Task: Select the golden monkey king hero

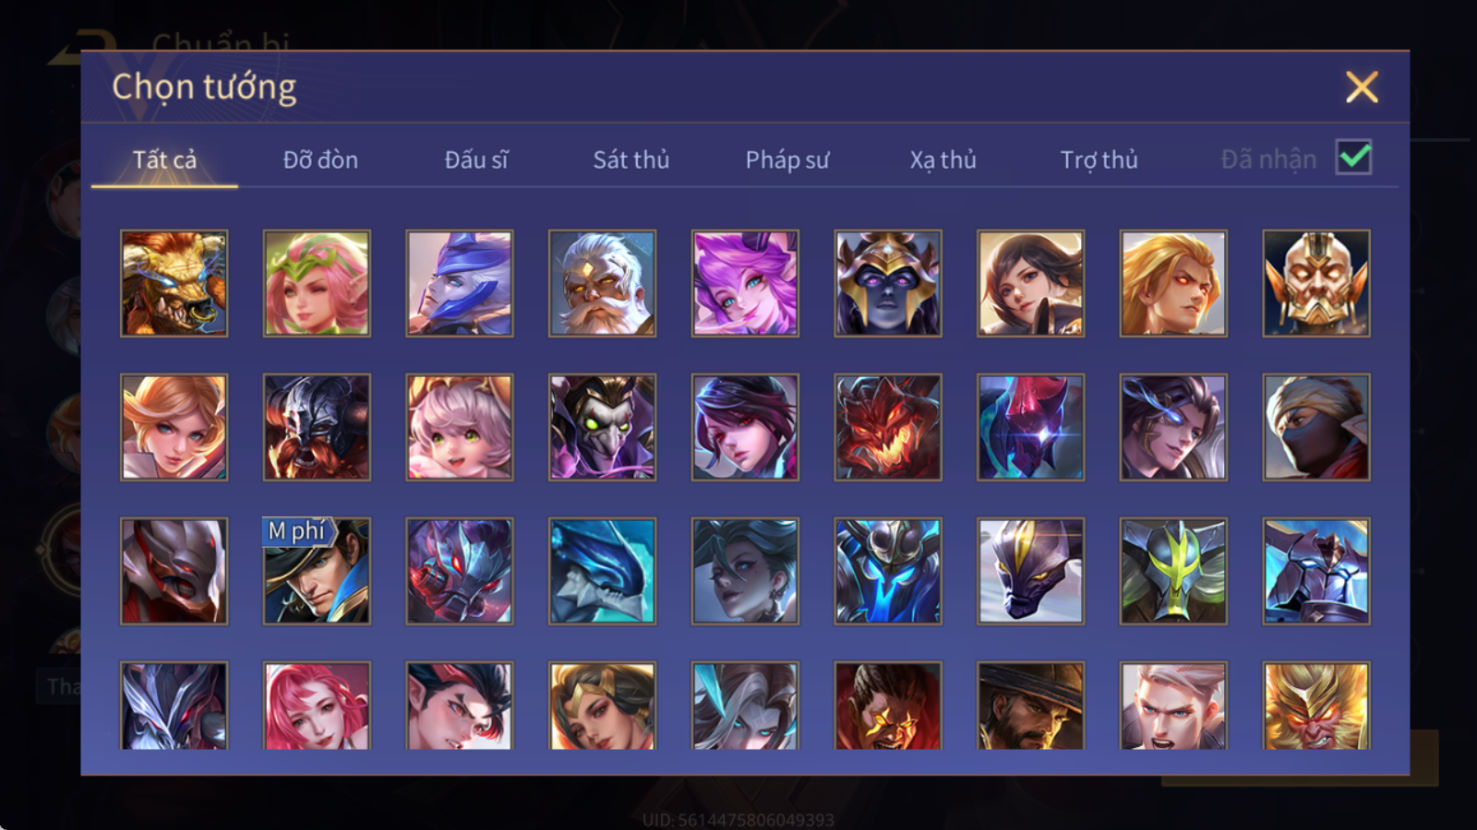Action: (x=1316, y=705)
